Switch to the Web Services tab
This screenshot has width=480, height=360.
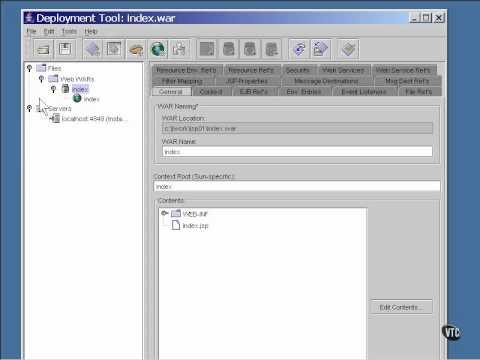(343, 70)
